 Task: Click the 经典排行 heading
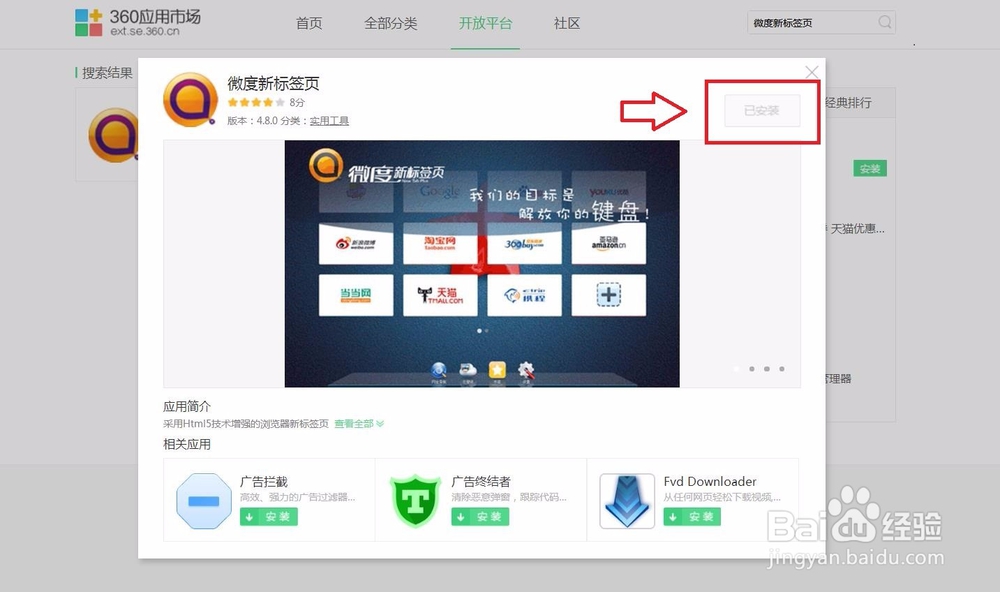coord(848,103)
